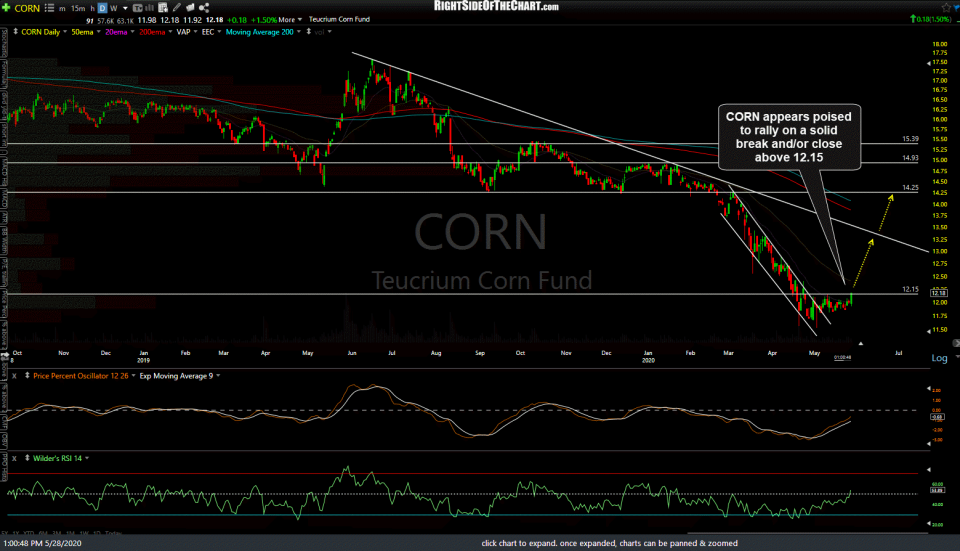Screen dimensions: 960x551
Task: Open the EEC indicator dropdown
Action: (x=219, y=32)
